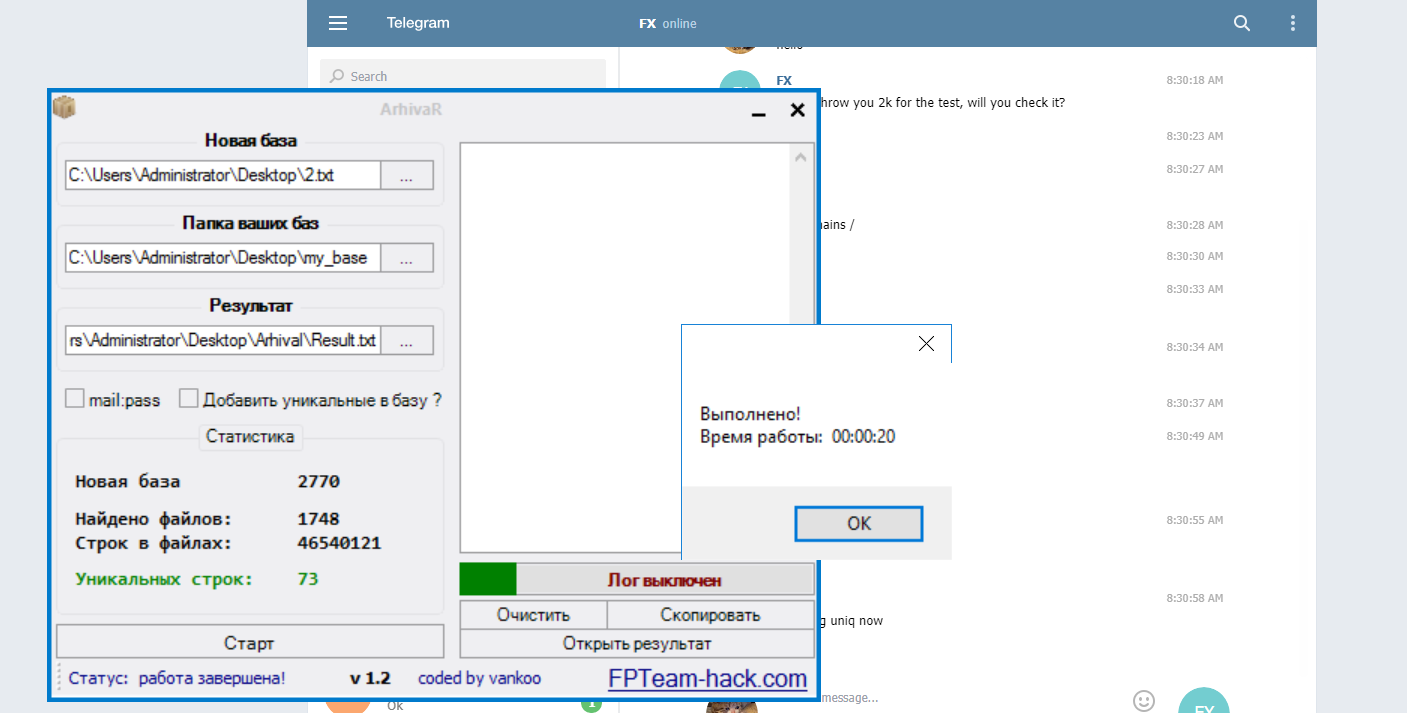Click the Строк в файлах value 46540121
The height and width of the screenshot is (713, 1407).
[x=339, y=543]
